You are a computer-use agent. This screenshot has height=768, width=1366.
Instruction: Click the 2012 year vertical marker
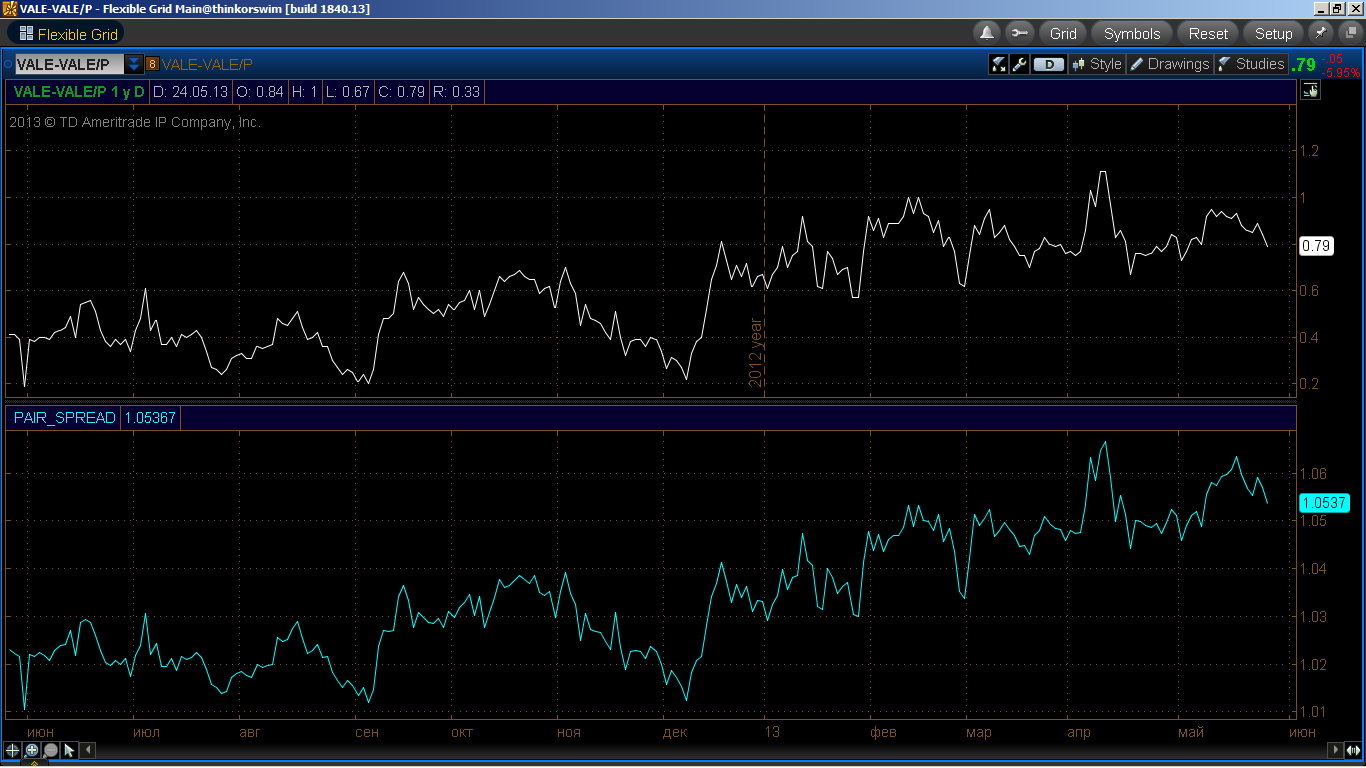point(756,351)
